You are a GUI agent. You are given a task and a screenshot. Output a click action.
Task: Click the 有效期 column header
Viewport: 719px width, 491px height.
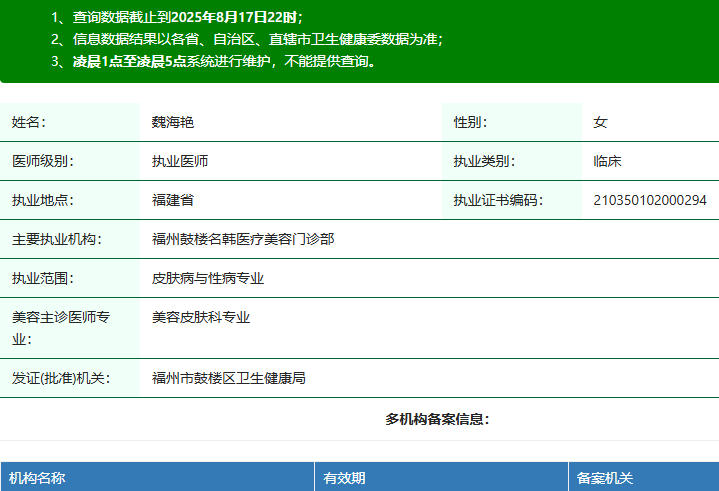344,479
